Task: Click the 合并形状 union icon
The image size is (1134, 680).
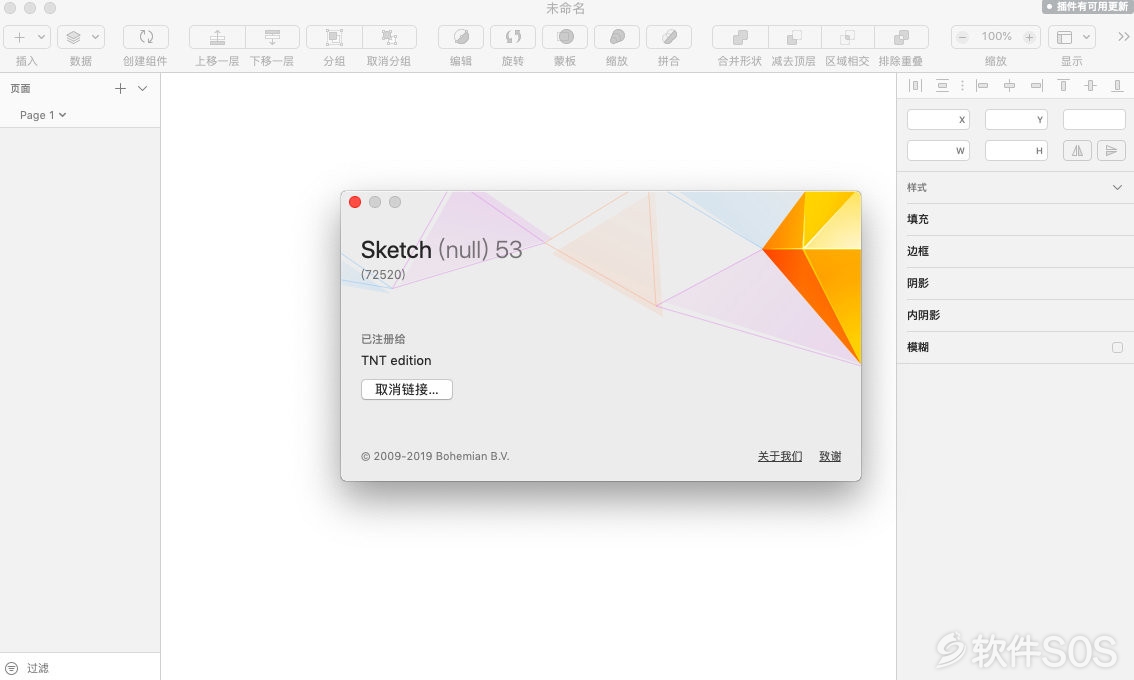Action: click(x=740, y=37)
